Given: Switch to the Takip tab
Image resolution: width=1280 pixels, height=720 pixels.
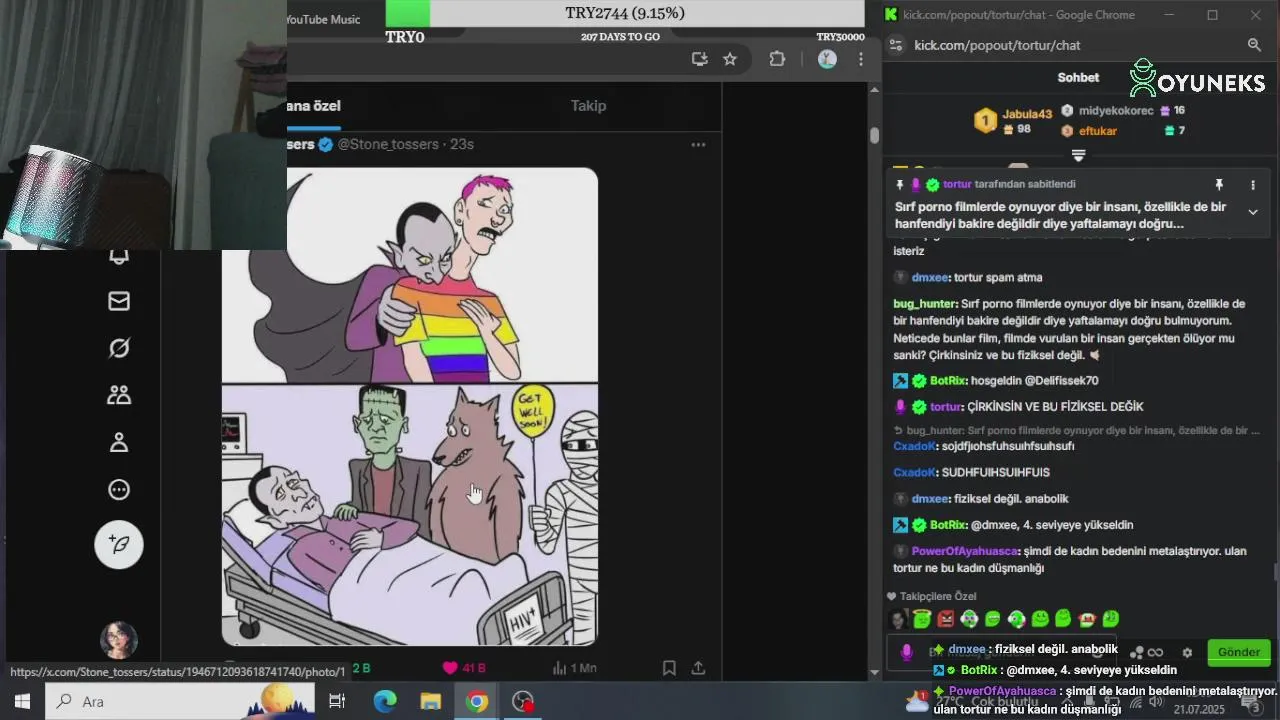Looking at the screenshot, I should tap(588, 105).
